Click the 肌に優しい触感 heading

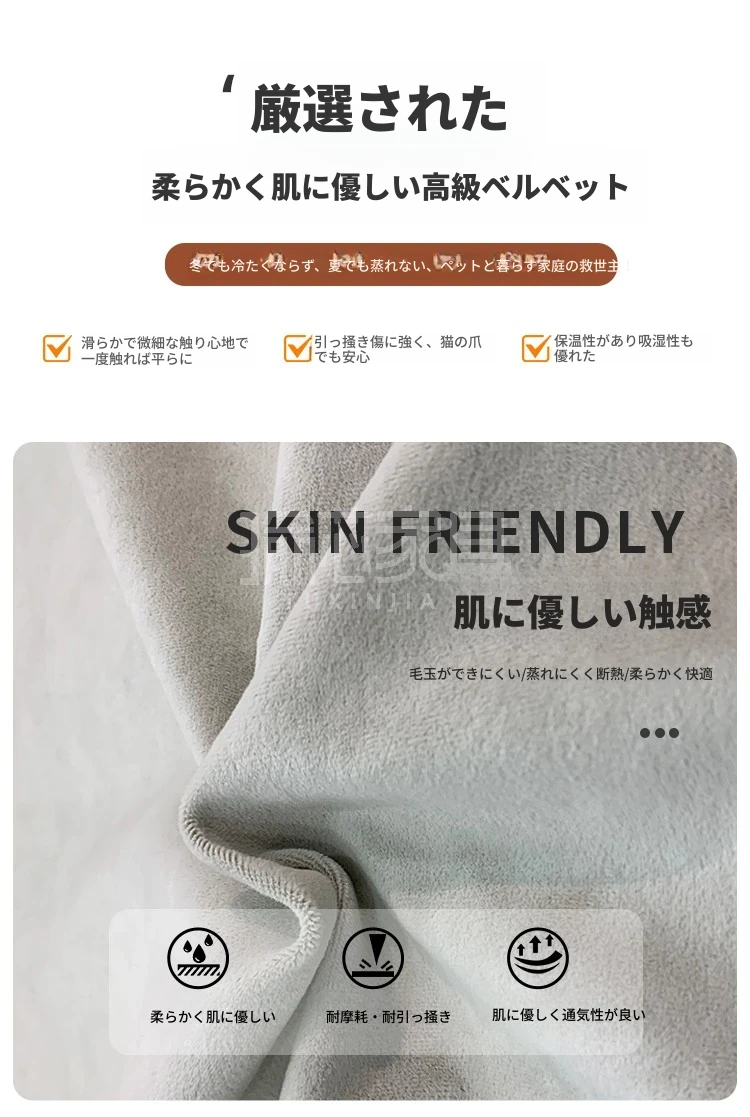click(582, 612)
